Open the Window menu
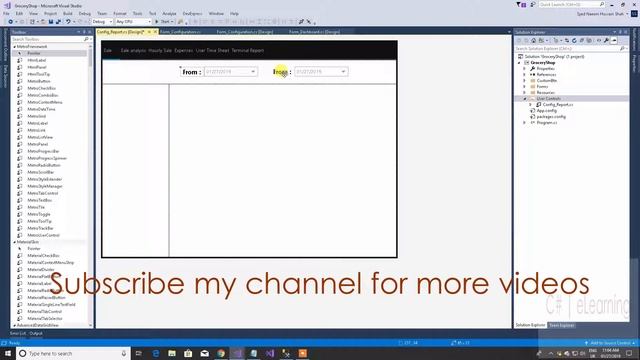 [x=216, y=13]
